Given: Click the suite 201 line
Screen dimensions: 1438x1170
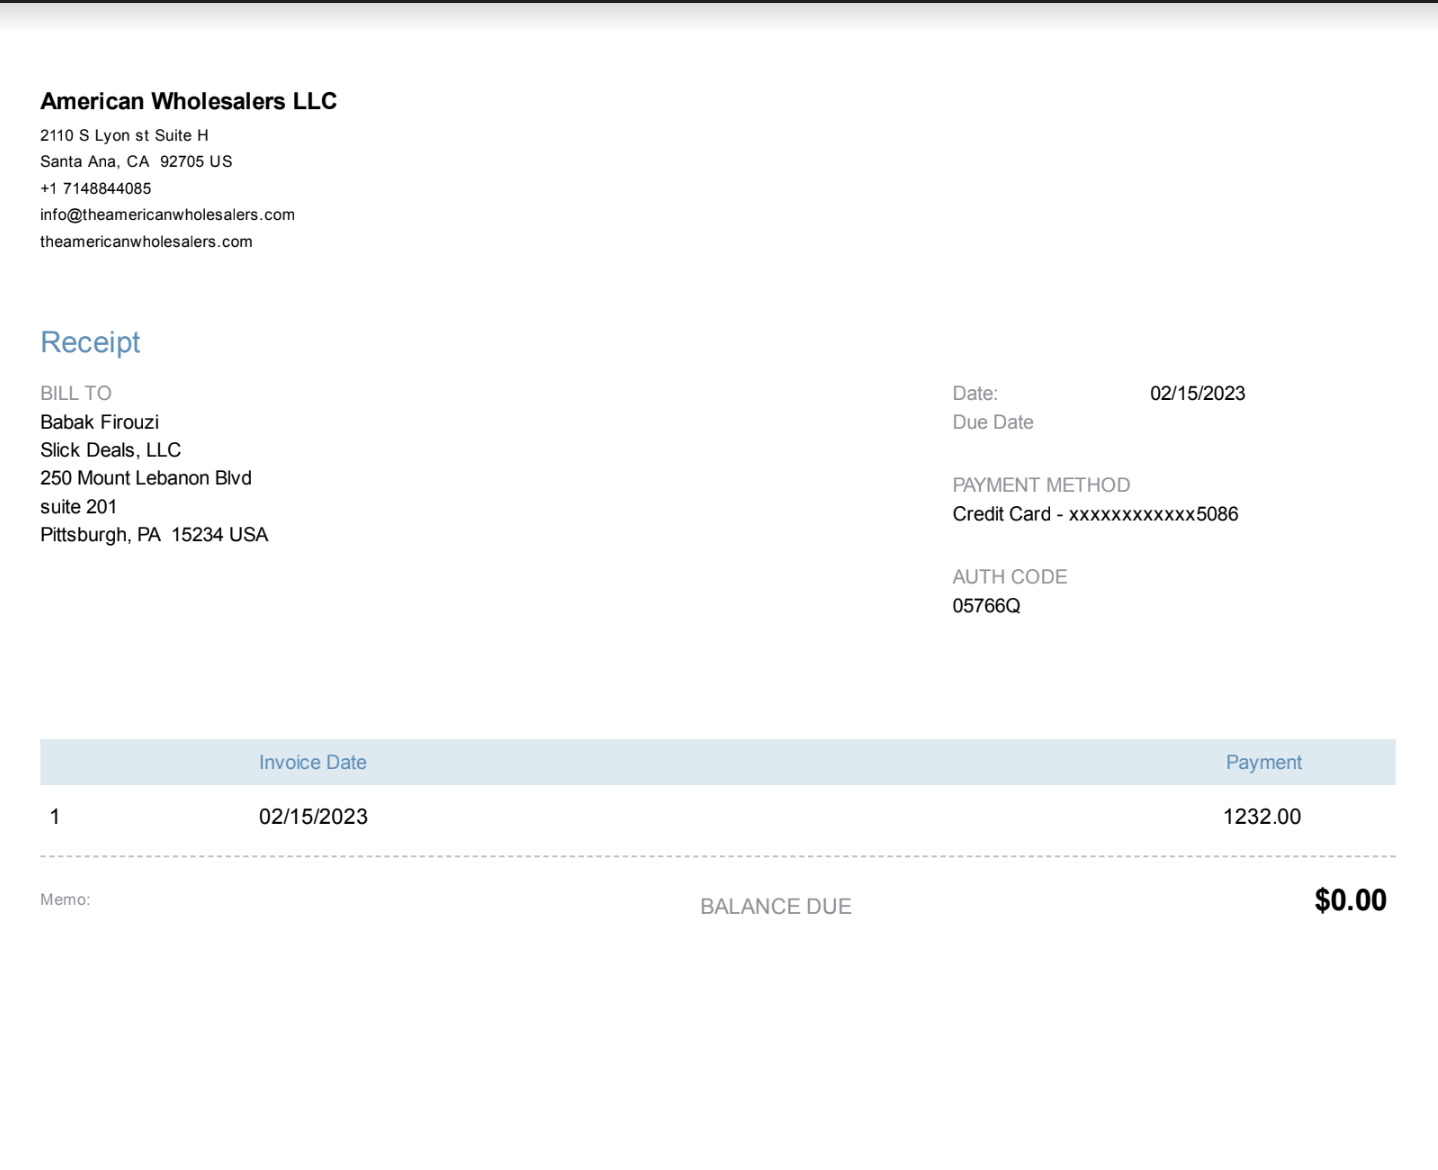Looking at the screenshot, I should tap(78, 507).
